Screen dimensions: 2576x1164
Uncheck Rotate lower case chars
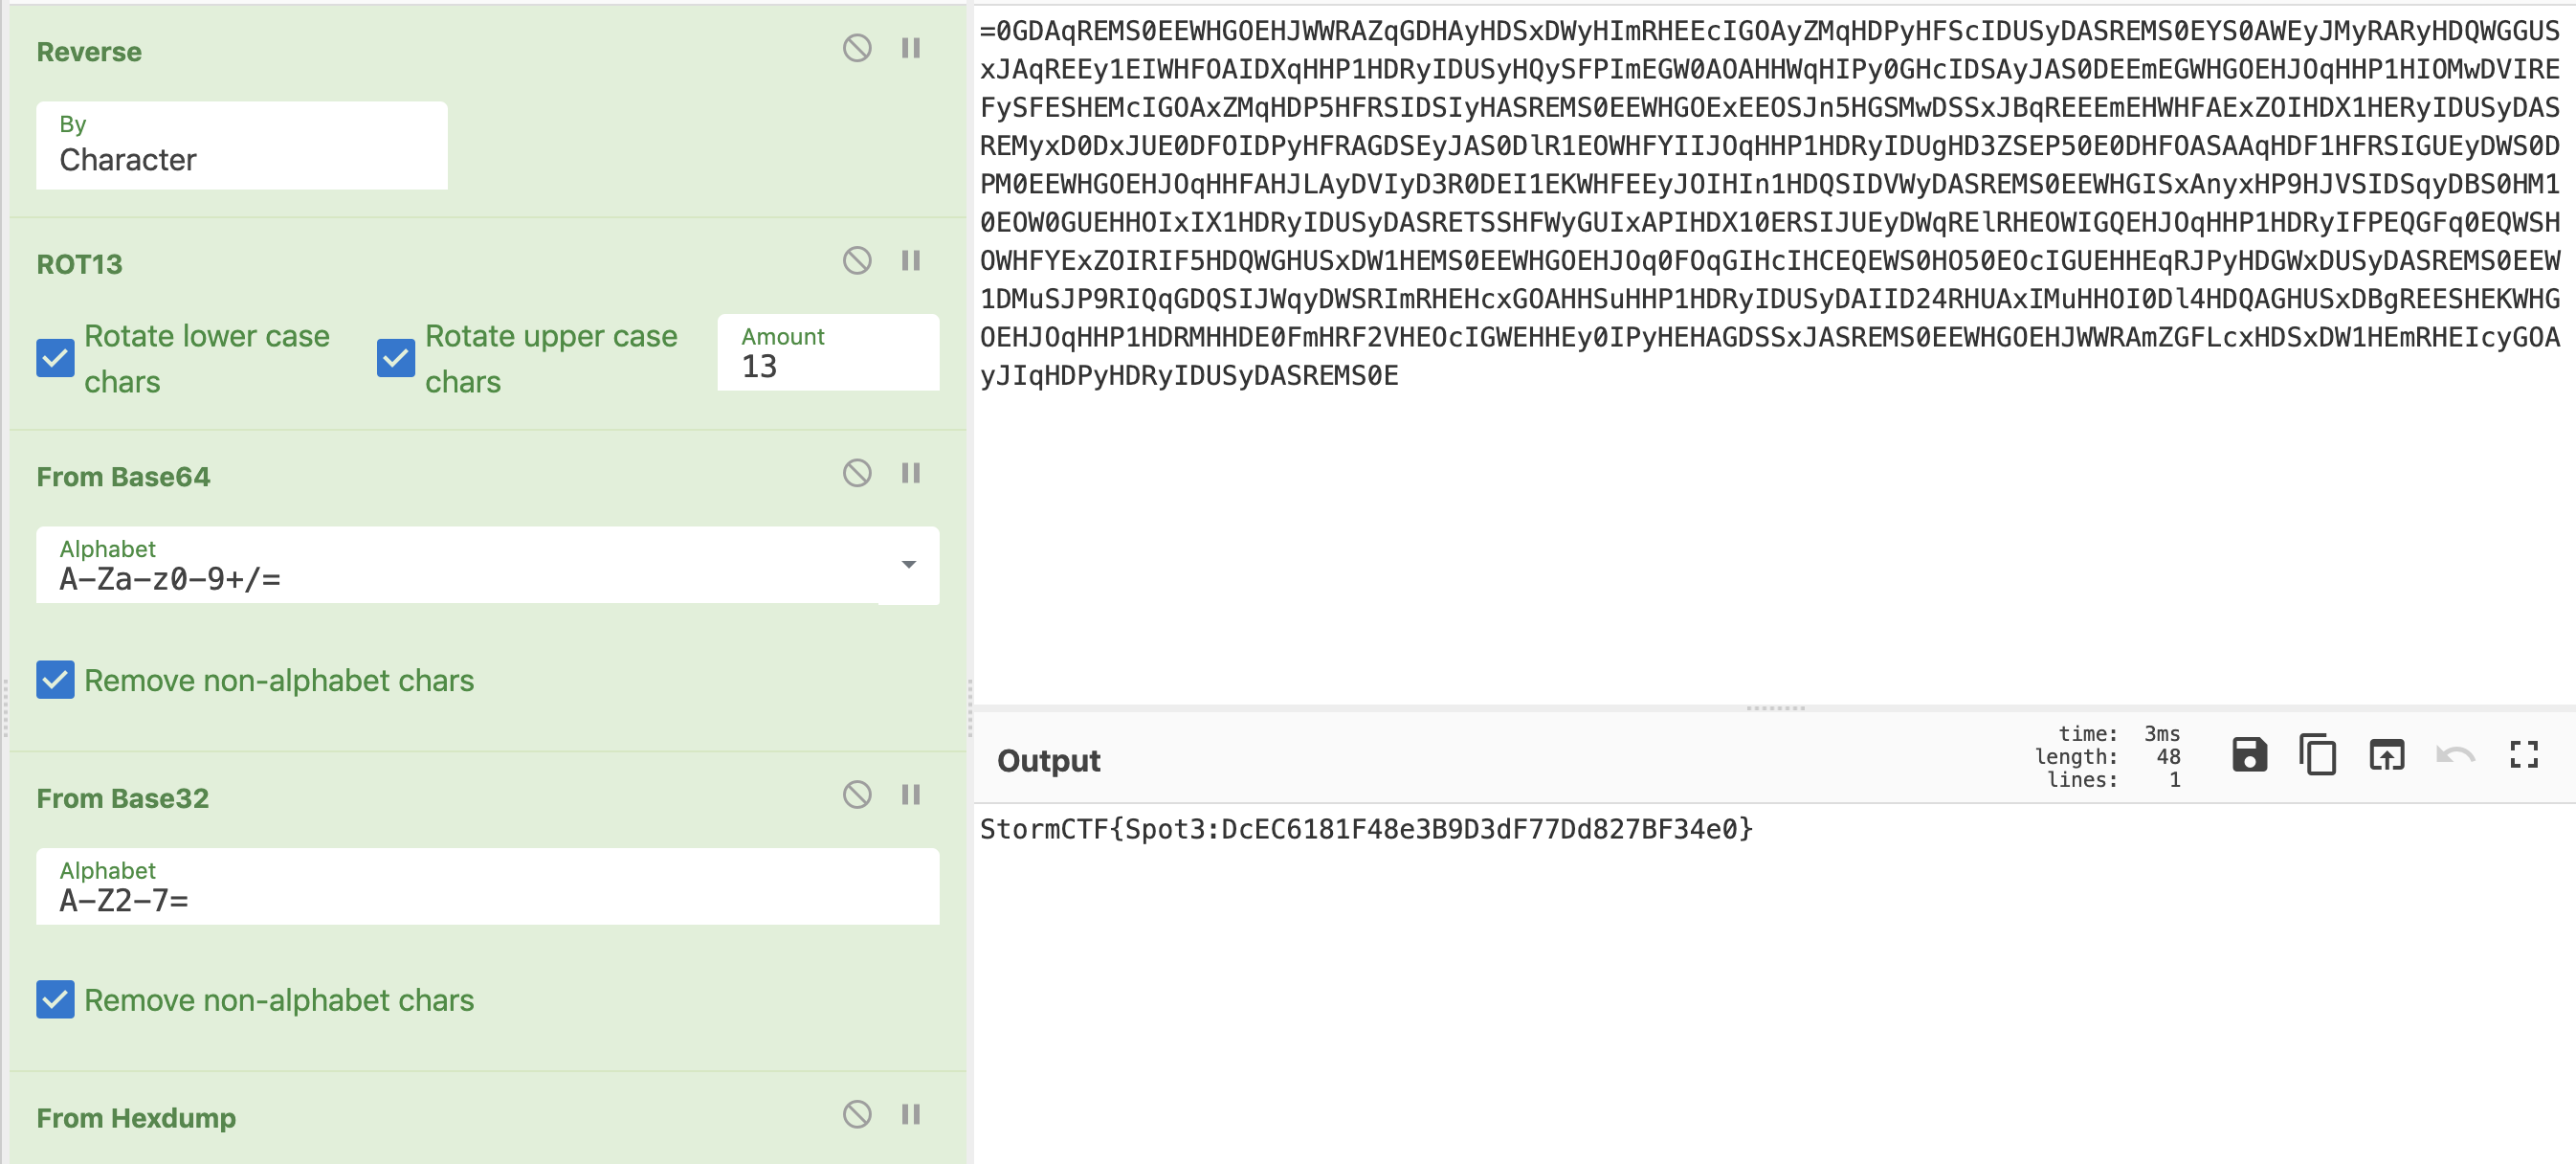(55, 358)
